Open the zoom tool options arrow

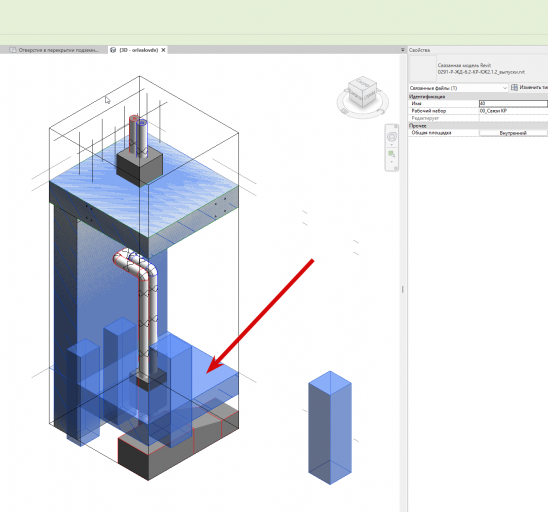coord(391,162)
